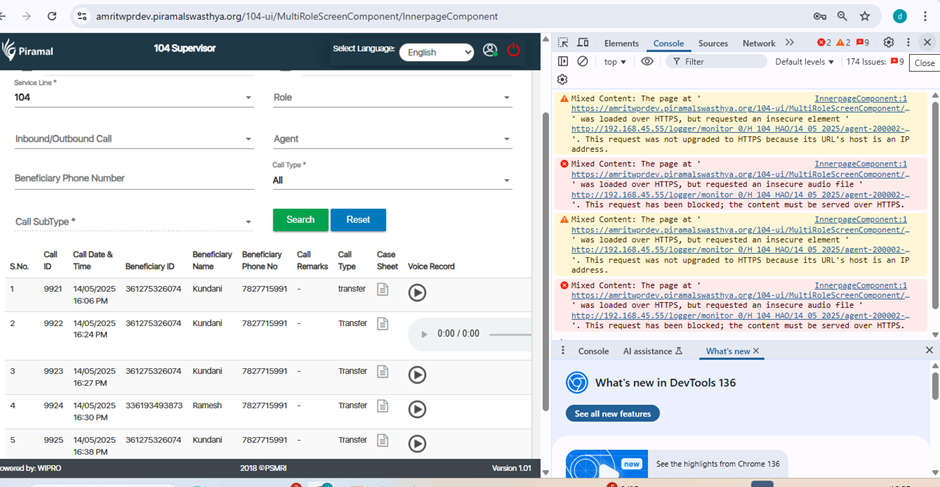Image resolution: width=940 pixels, height=487 pixels.
Task: Open DevTools customize three-dot menu
Action: tap(909, 43)
